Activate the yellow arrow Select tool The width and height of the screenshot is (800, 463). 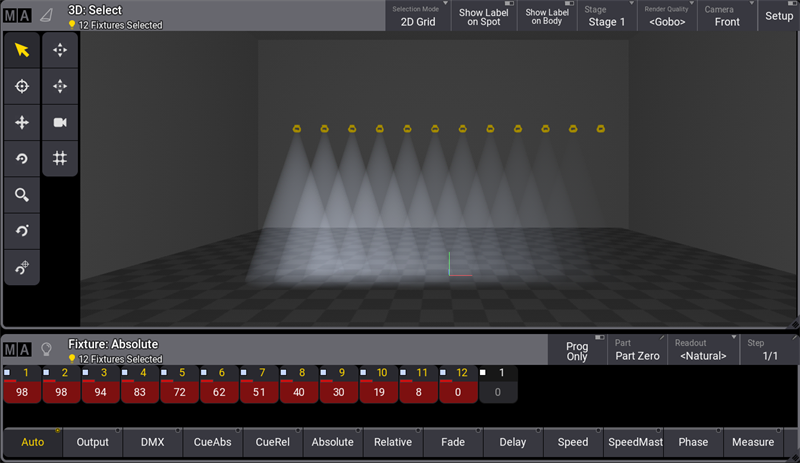[22, 50]
